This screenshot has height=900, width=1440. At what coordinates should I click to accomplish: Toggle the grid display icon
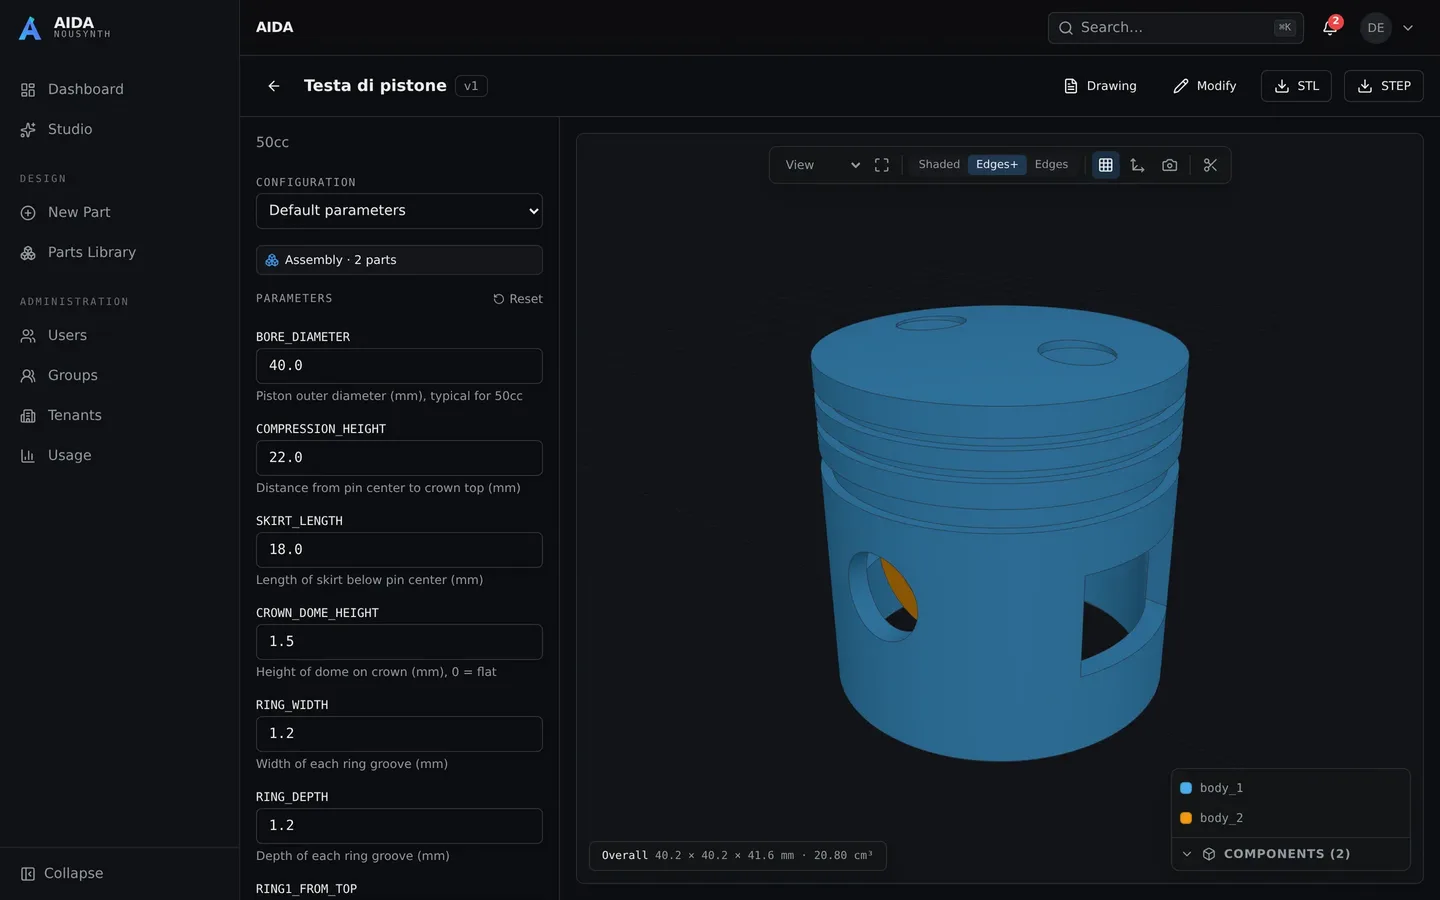point(1105,165)
